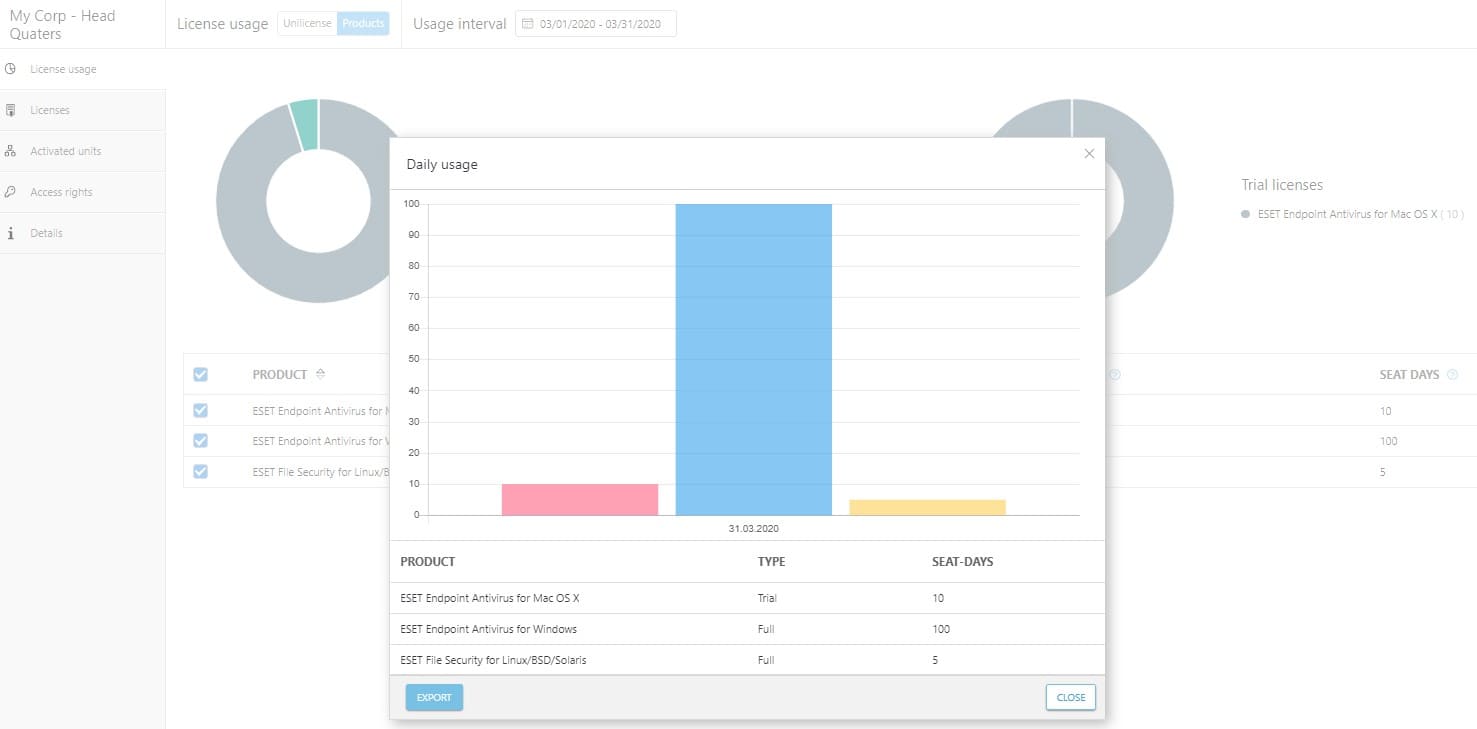Screen dimensions: 1477x729
Task: Click the CLOSE button in dialog
Action: pyautogui.click(x=1071, y=698)
